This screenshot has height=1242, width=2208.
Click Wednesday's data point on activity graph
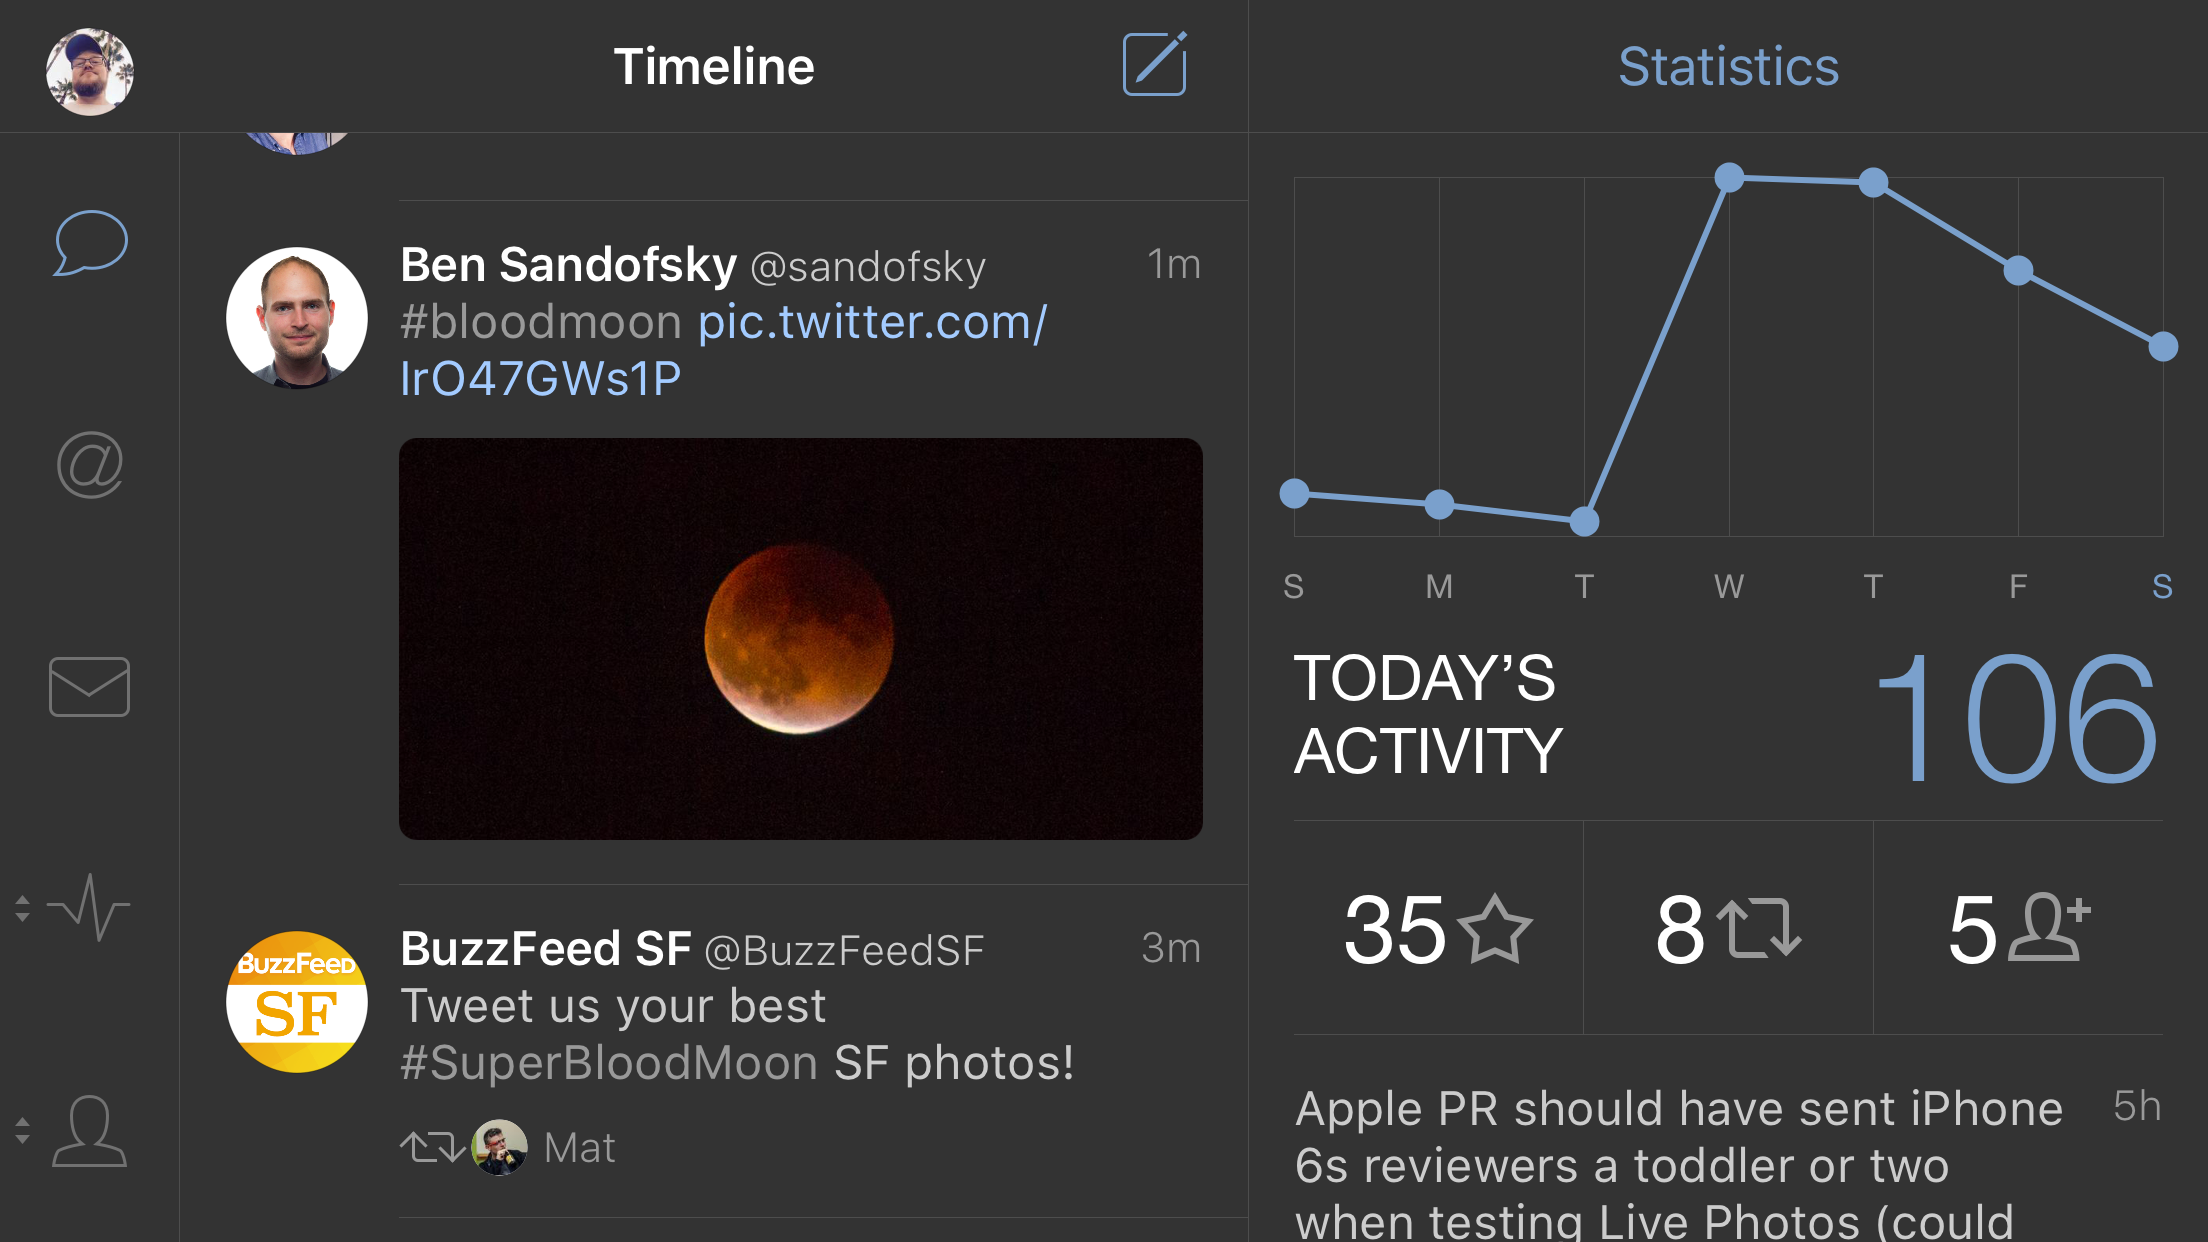pos(1727,179)
